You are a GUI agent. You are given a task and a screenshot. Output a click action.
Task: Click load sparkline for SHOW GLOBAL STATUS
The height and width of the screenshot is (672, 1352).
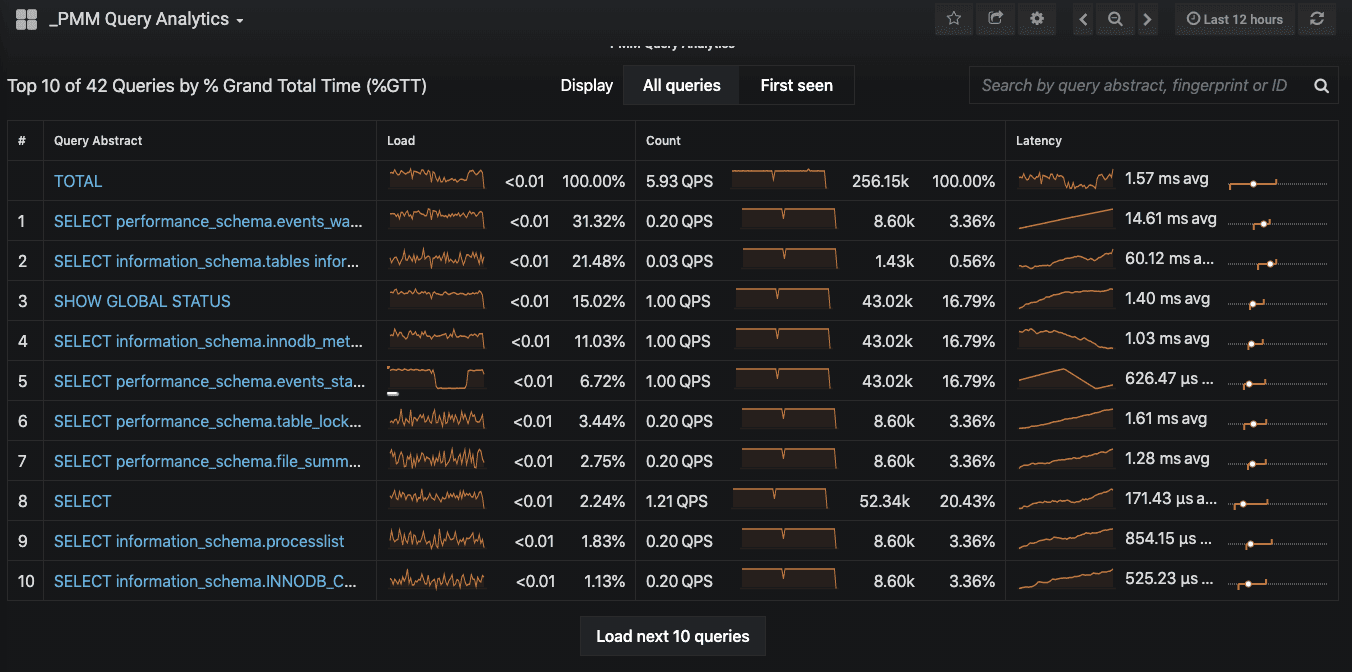pos(437,299)
